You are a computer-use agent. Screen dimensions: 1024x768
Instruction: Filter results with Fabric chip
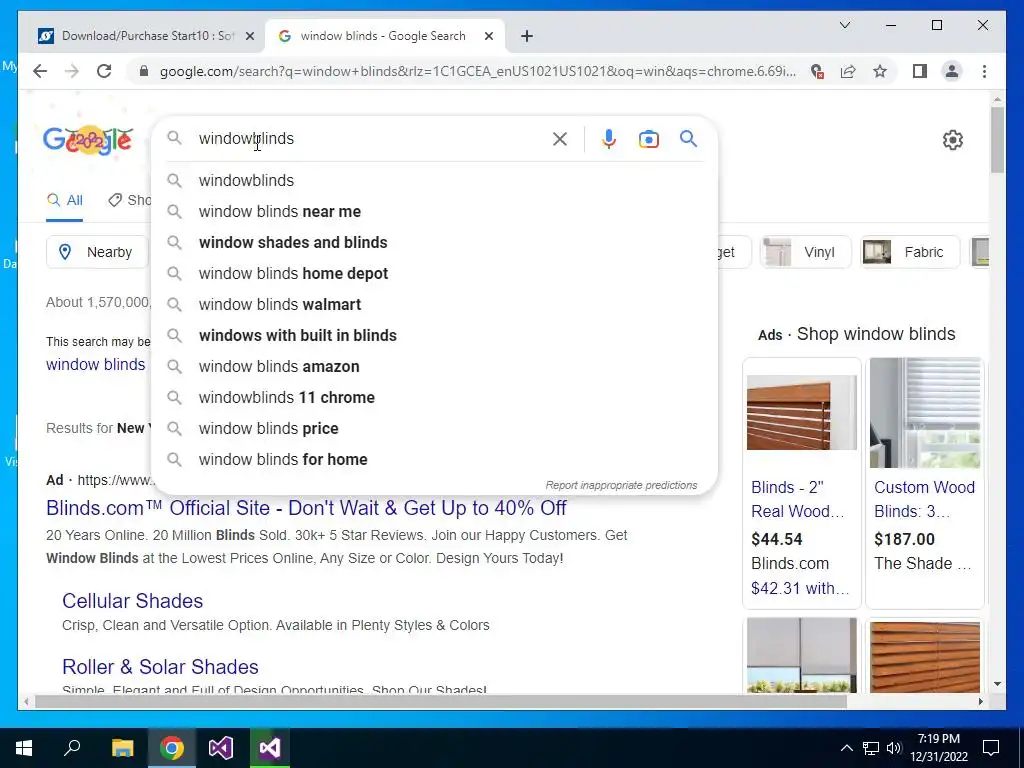[910, 252]
